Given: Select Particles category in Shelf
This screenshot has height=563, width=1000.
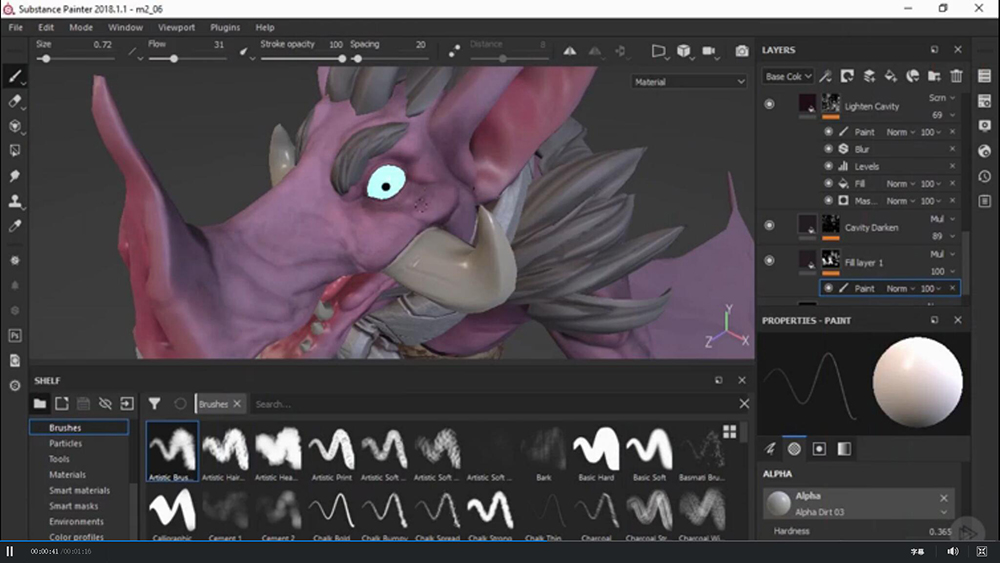Looking at the screenshot, I should (x=66, y=443).
